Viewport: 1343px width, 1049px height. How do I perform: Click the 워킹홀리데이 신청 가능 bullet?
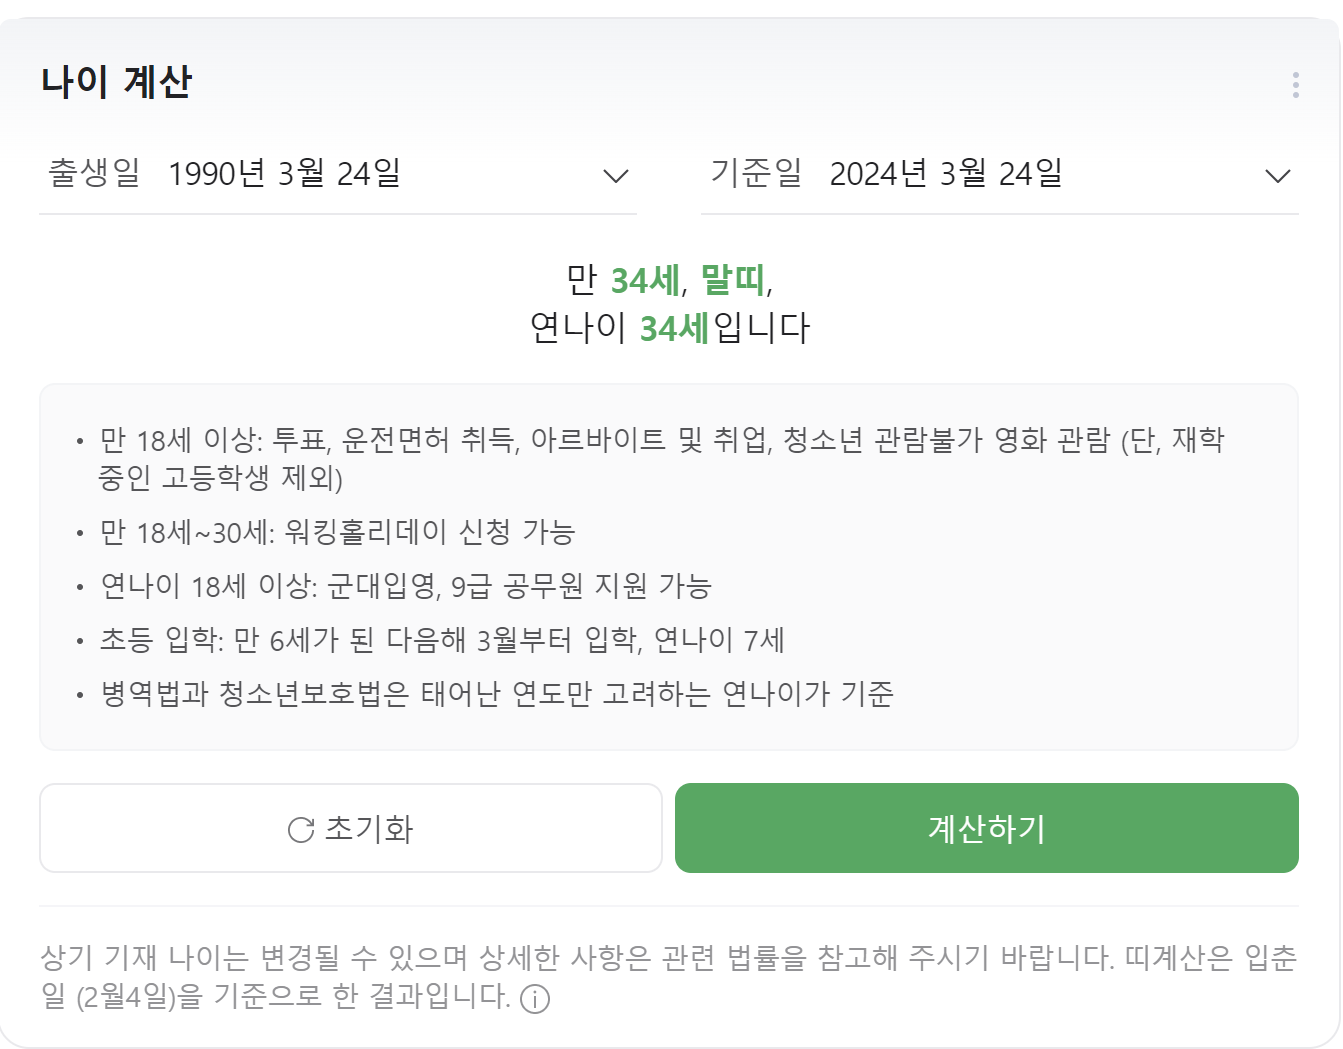pos(338,532)
